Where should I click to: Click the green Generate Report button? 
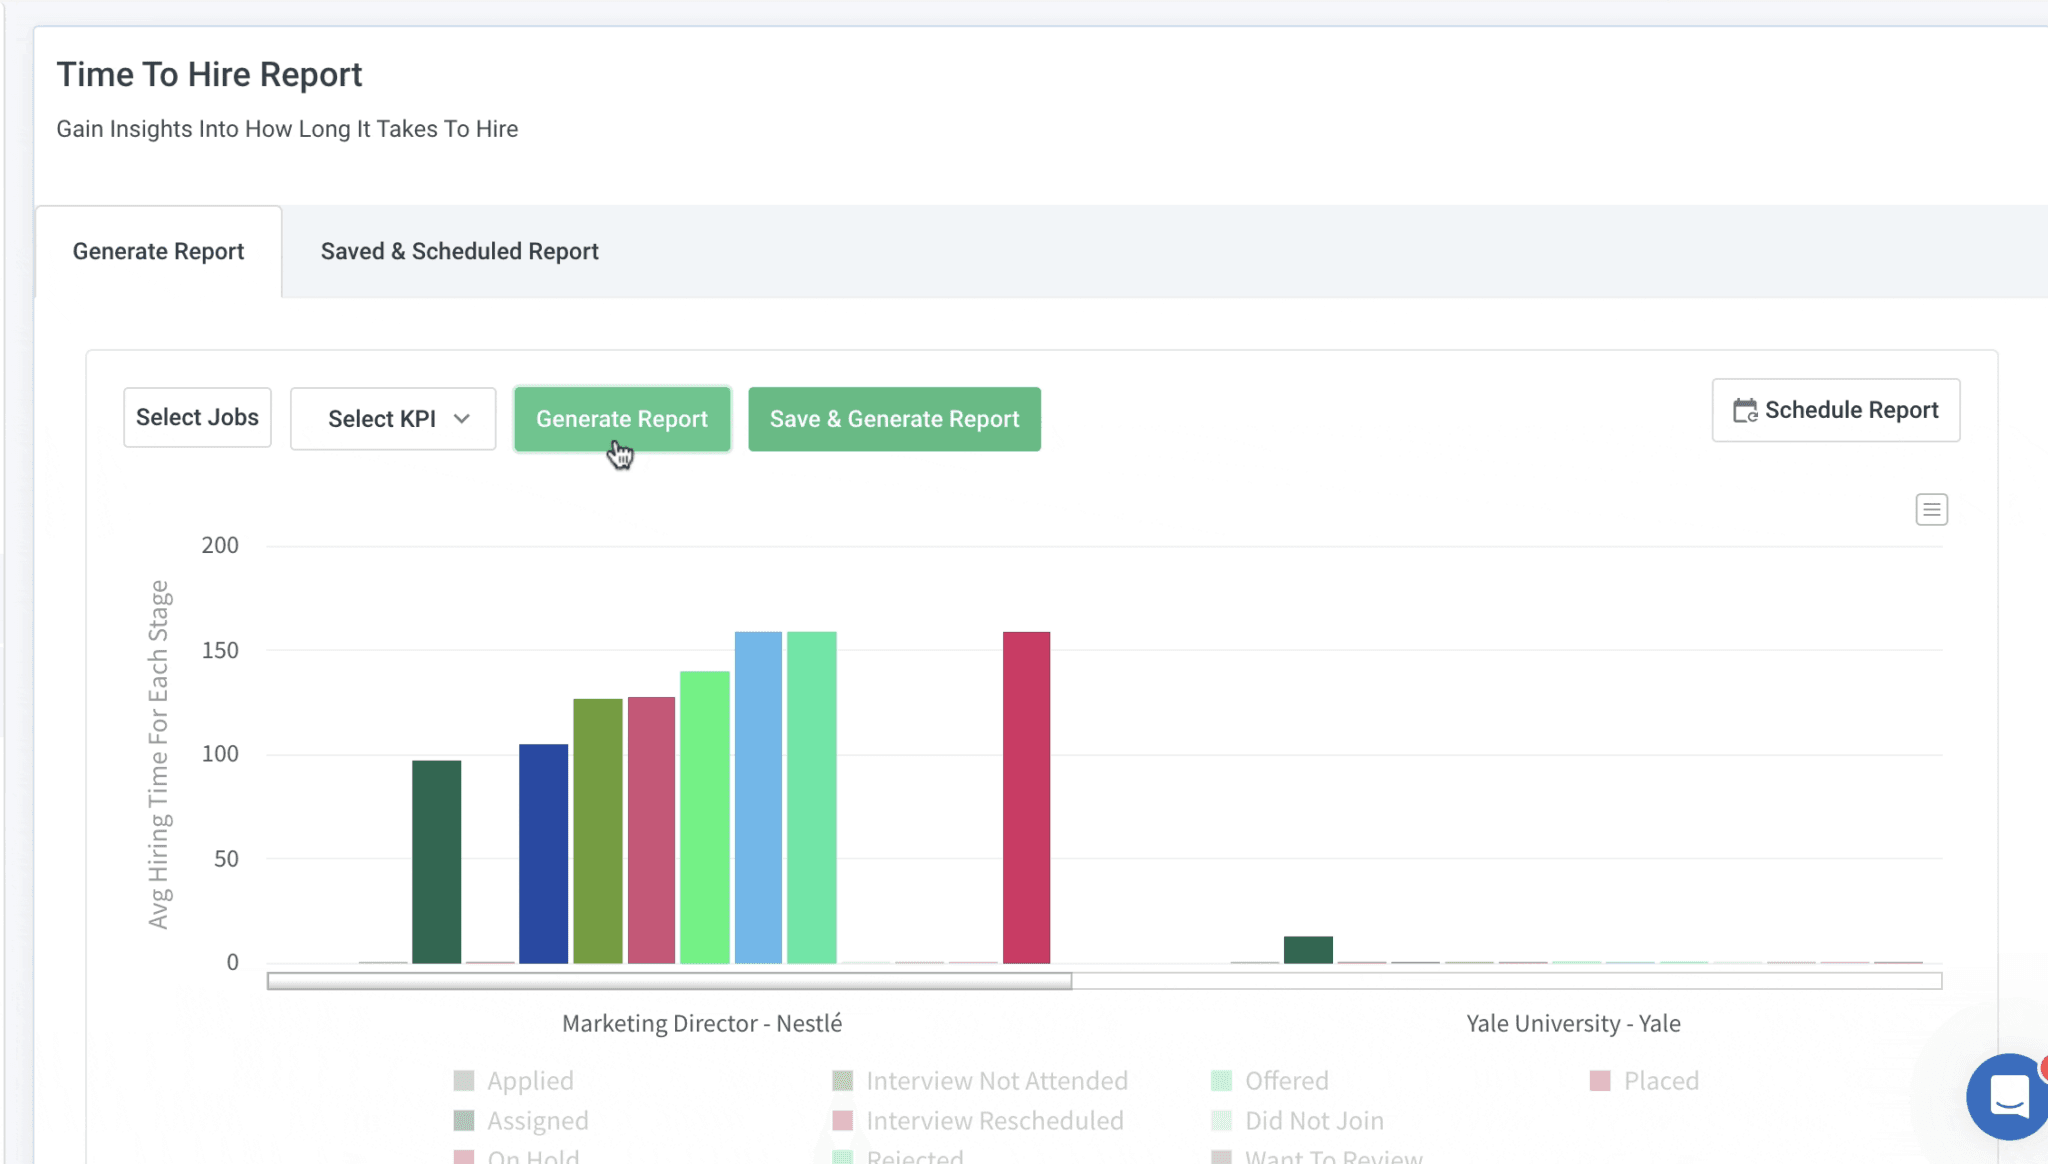point(621,419)
